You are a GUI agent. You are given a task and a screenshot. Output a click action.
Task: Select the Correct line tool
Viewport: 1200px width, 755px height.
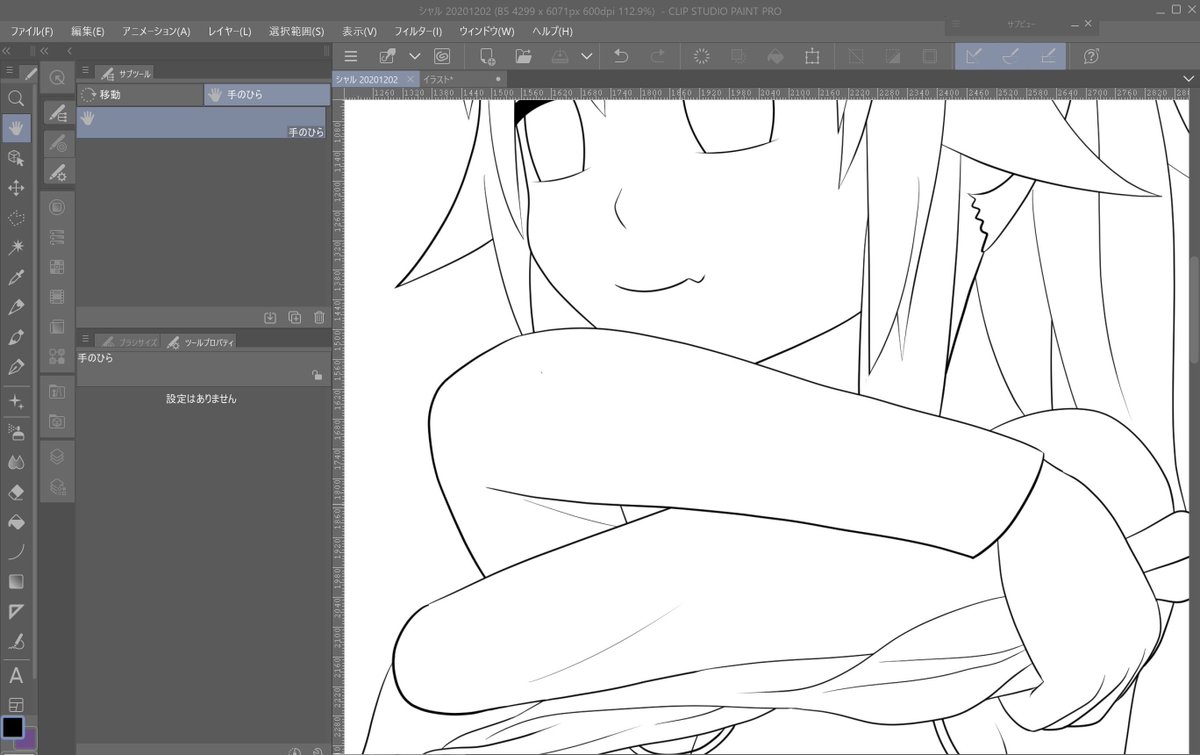[16, 641]
